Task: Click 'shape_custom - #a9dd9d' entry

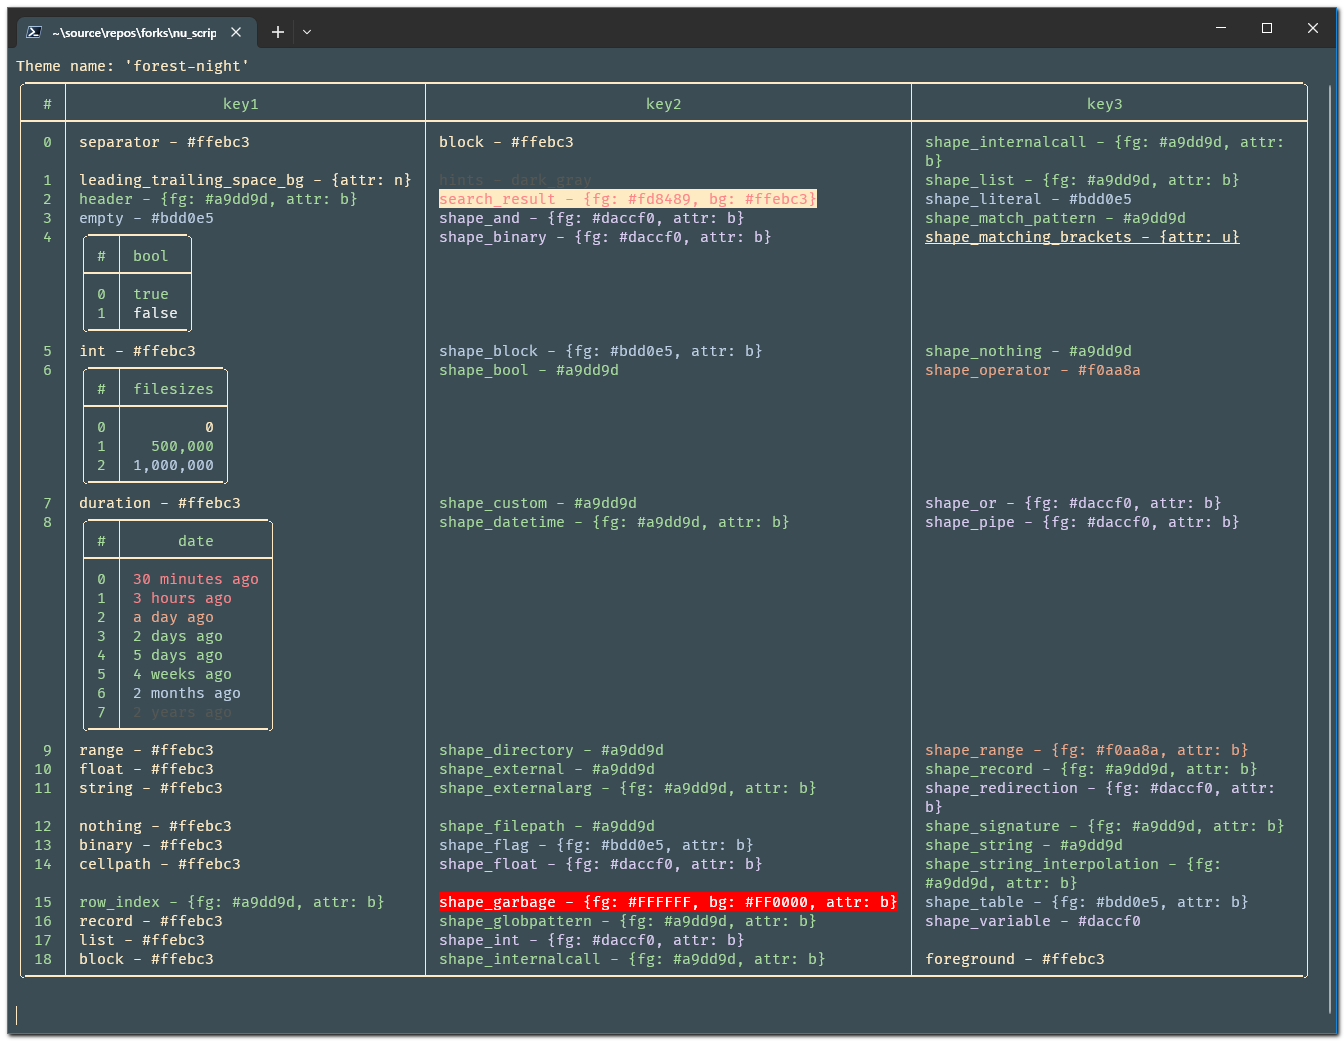Action: pyautogui.click(x=538, y=503)
